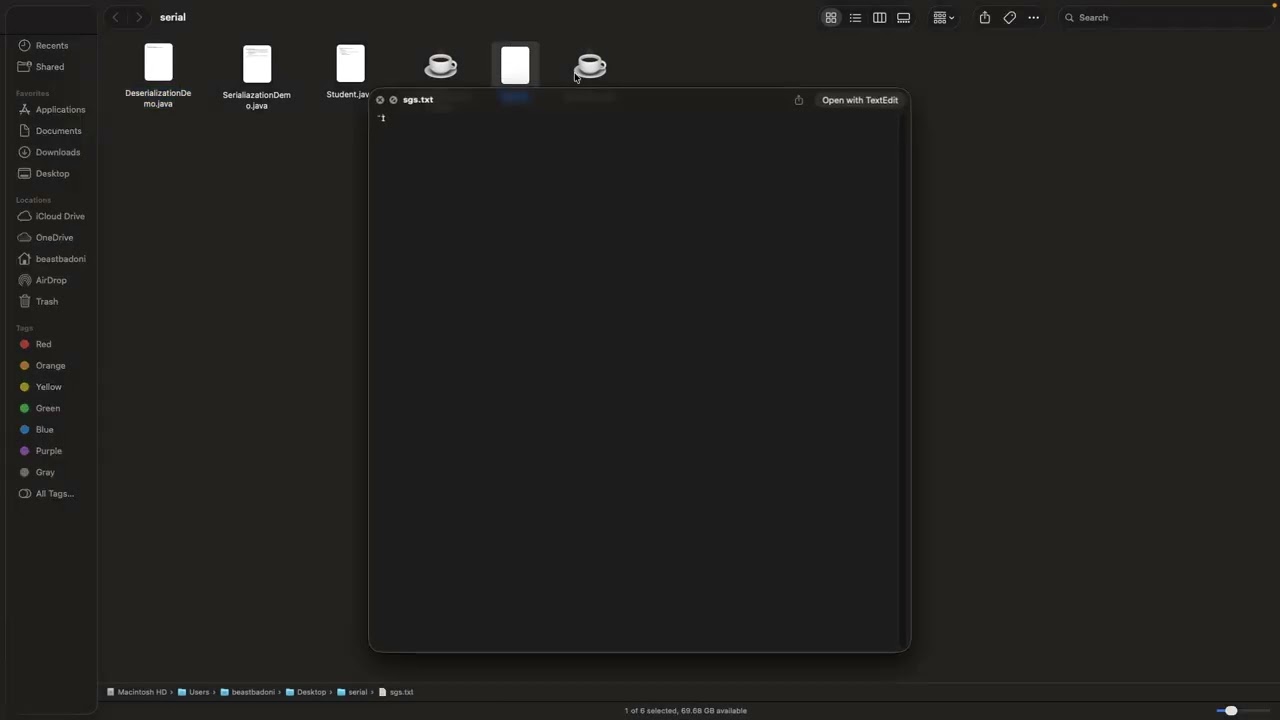Filter by the Orange tag
This screenshot has height=720, width=1280.
50,366
